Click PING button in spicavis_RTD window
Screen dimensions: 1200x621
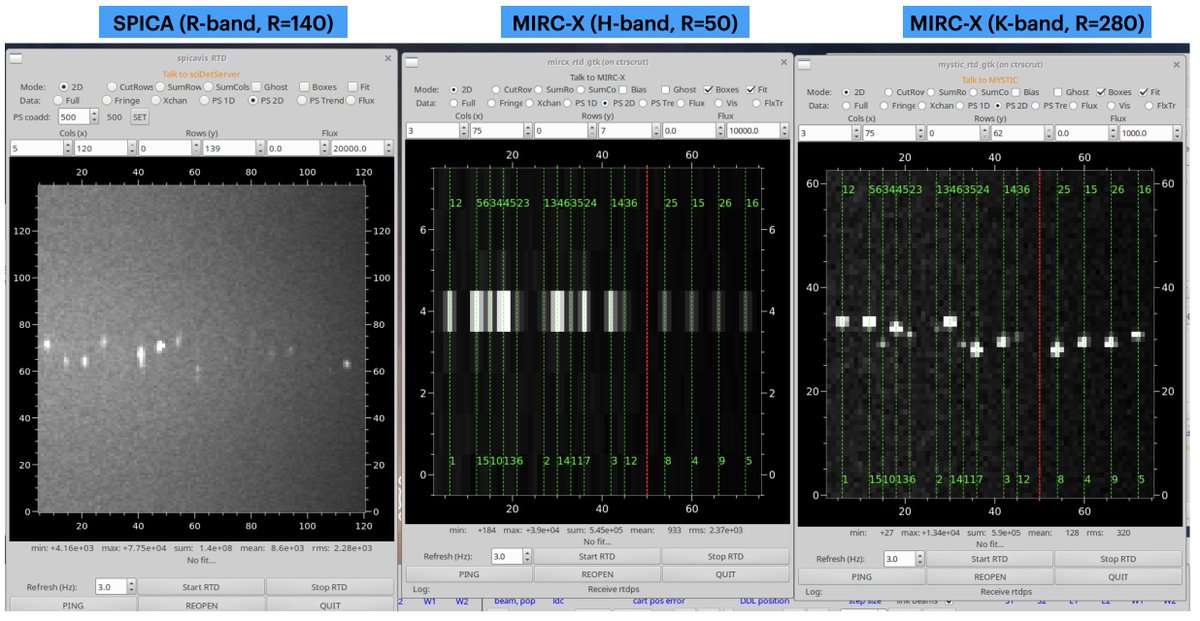pos(73,605)
